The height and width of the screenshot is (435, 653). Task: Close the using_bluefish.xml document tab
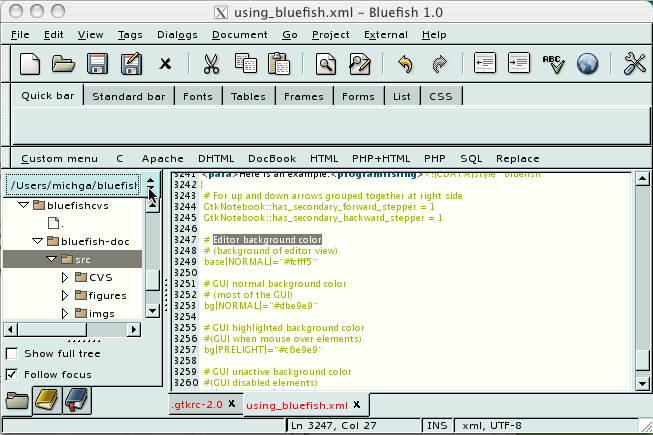pyautogui.click(x=357, y=405)
